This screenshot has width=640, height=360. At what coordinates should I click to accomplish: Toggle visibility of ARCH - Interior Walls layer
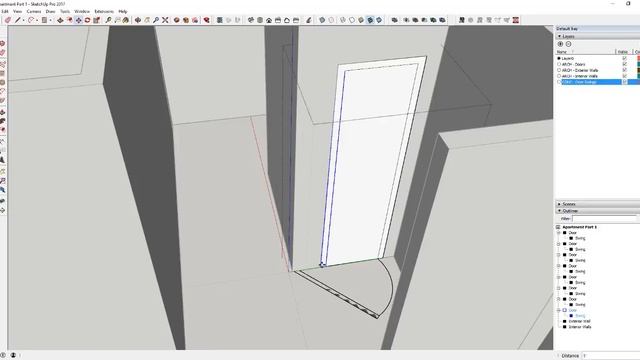(624, 76)
